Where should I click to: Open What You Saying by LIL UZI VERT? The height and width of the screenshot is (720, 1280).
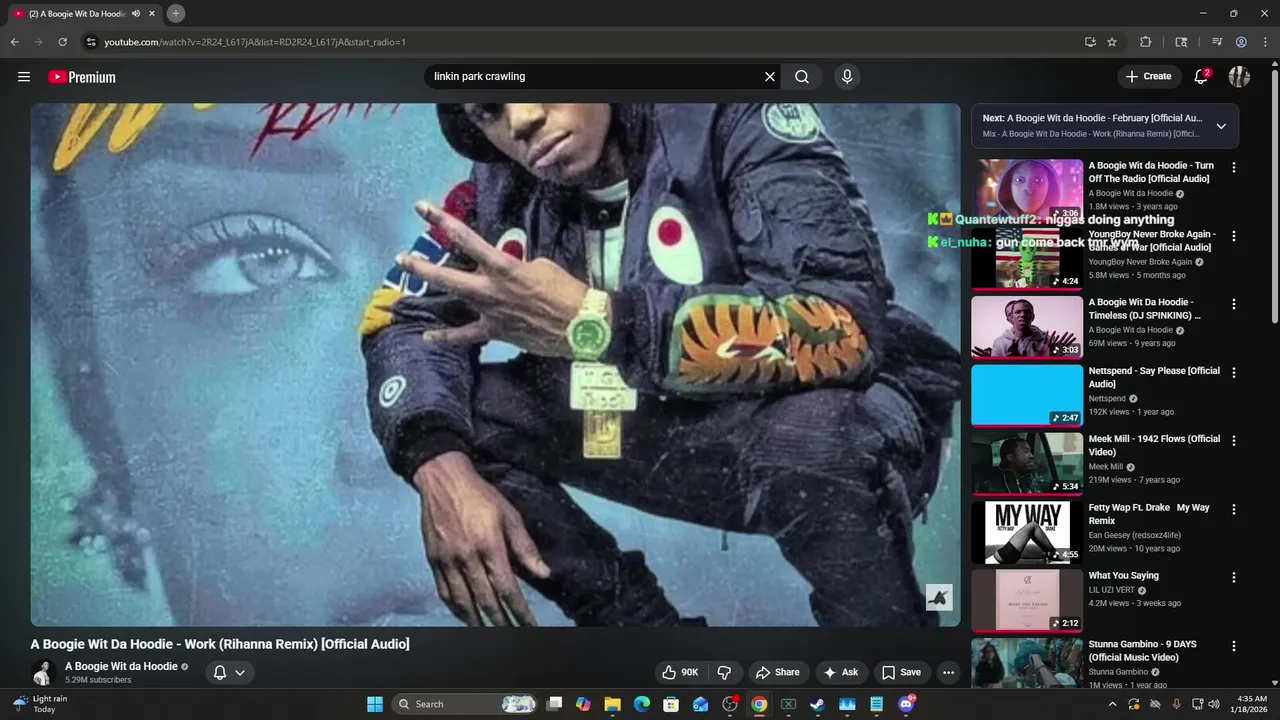coord(1124,576)
